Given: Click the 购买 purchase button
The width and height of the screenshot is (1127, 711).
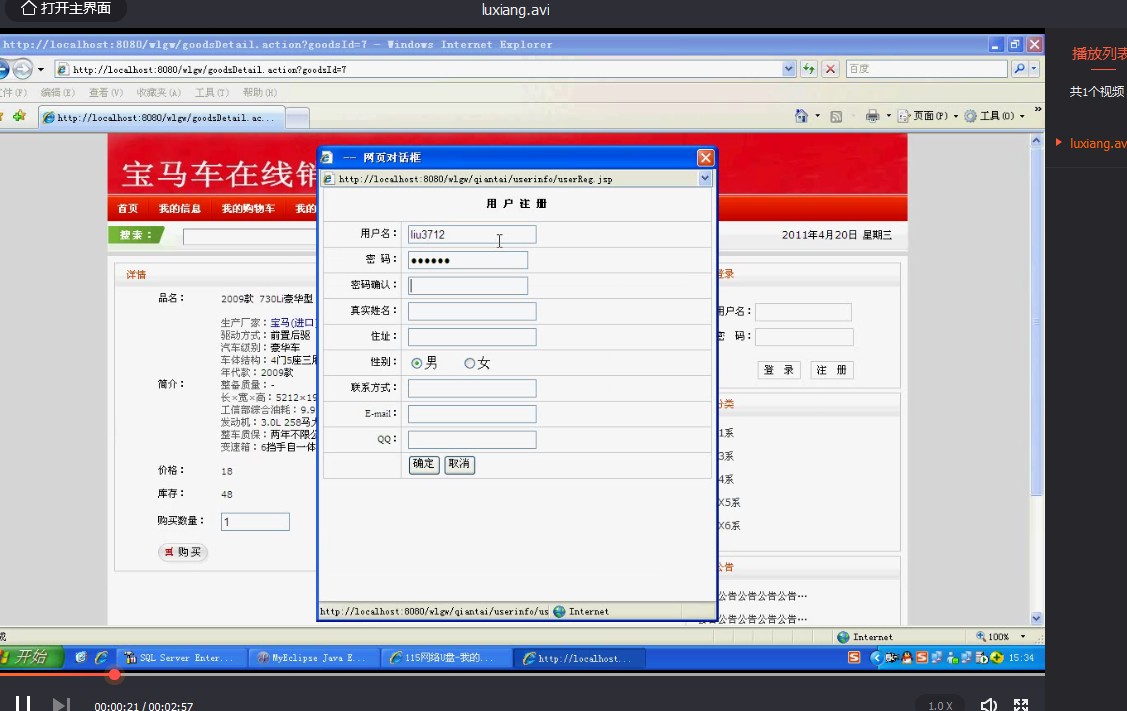Looking at the screenshot, I should [x=183, y=551].
